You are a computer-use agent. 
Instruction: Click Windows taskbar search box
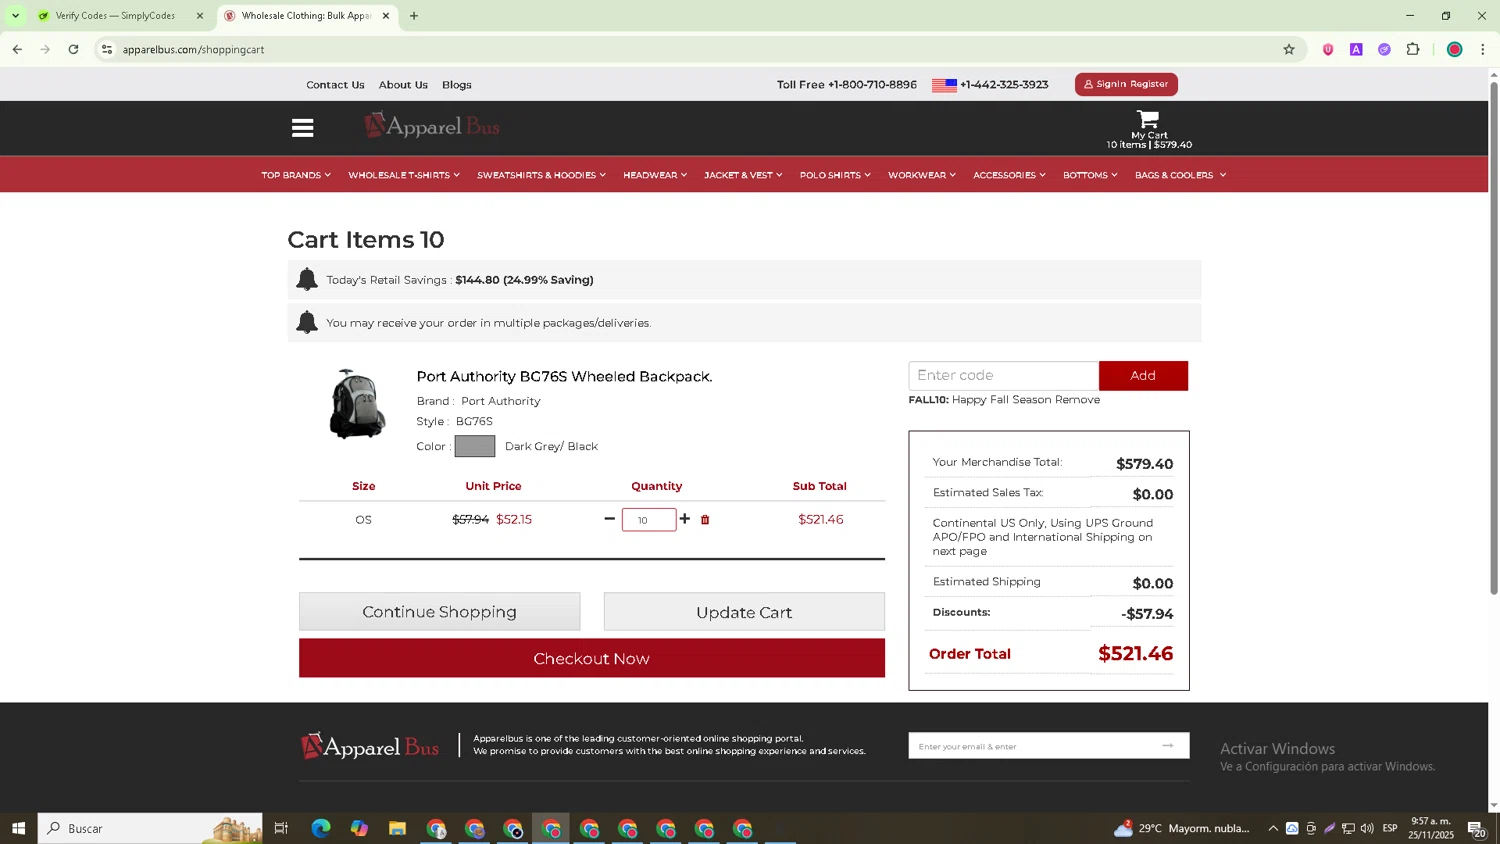(150, 828)
